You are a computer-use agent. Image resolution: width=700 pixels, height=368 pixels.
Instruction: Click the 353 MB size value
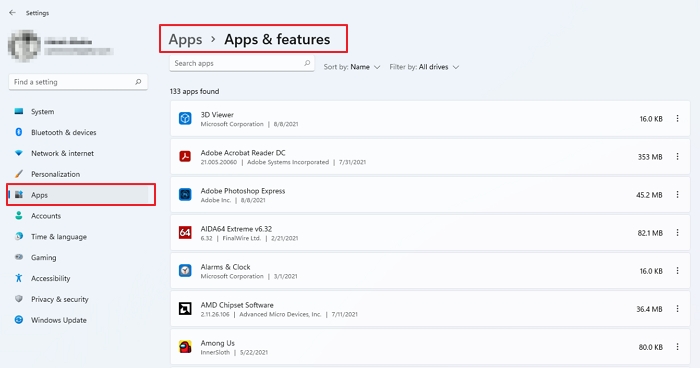click(650, 157)
